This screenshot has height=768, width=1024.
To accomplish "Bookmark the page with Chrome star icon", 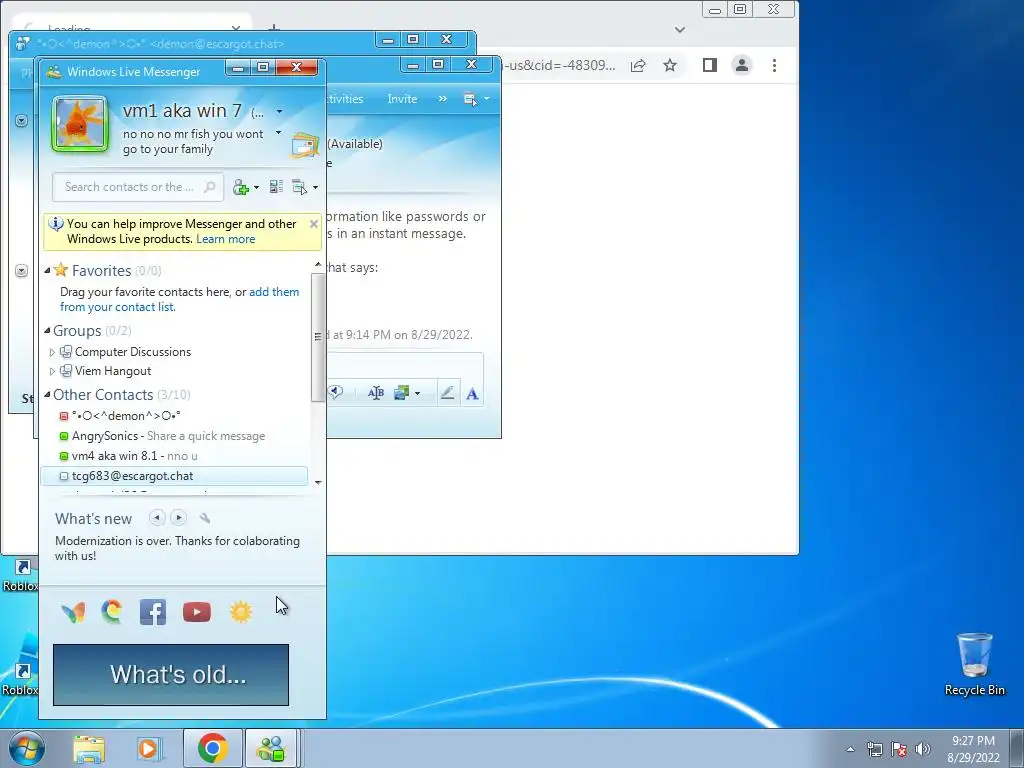I will (x=670, y=65).
